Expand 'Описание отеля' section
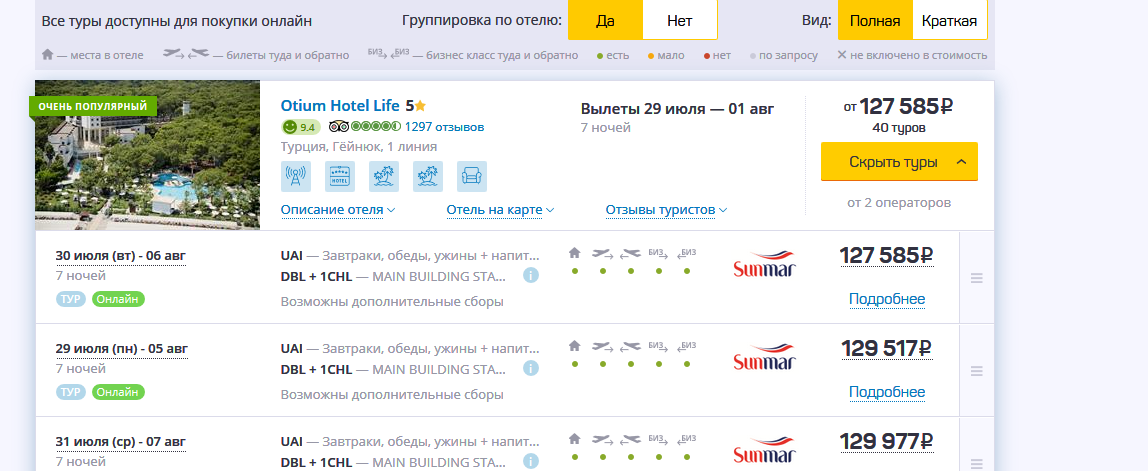The width and height of the screenshot is (1148, 471). 338,210
